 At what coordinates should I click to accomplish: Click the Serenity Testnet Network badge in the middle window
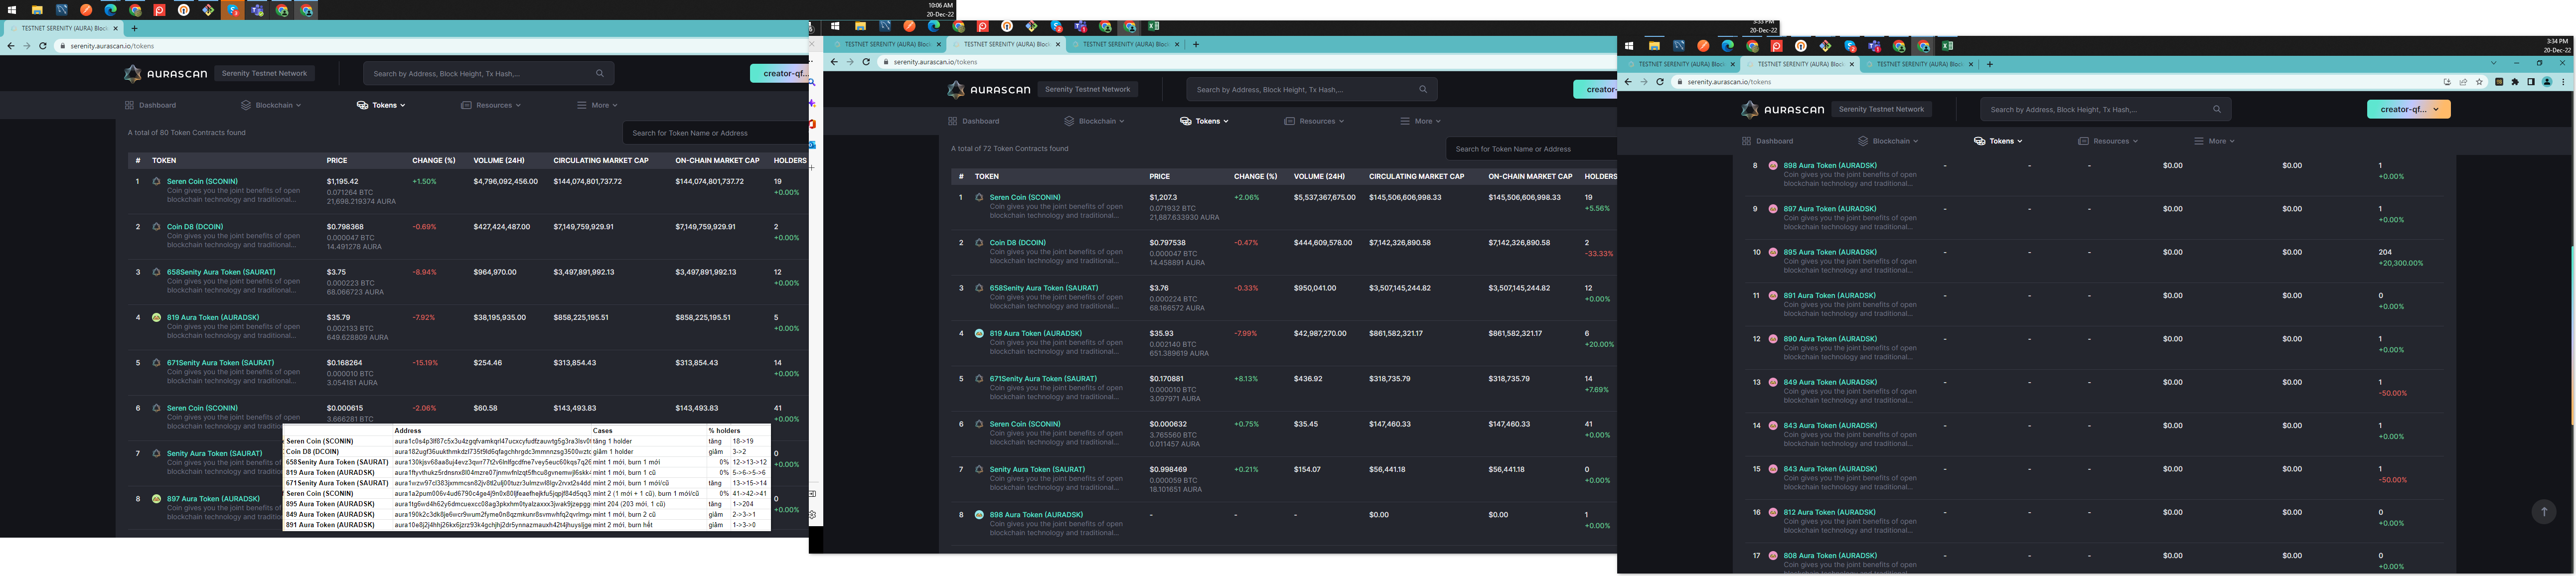[1087, 89]
